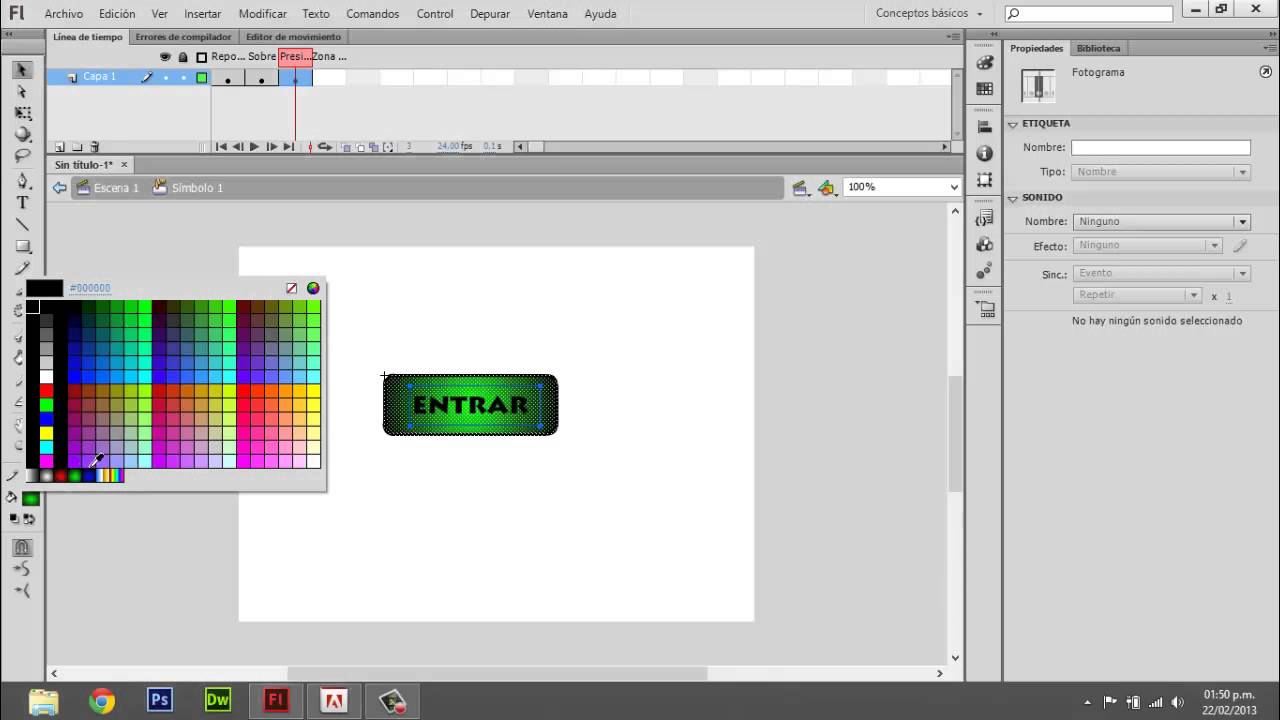Open the Conceptos básicos workspace dropdown
Viewport: 1280px width, 720px height.
tap(929, 13)
